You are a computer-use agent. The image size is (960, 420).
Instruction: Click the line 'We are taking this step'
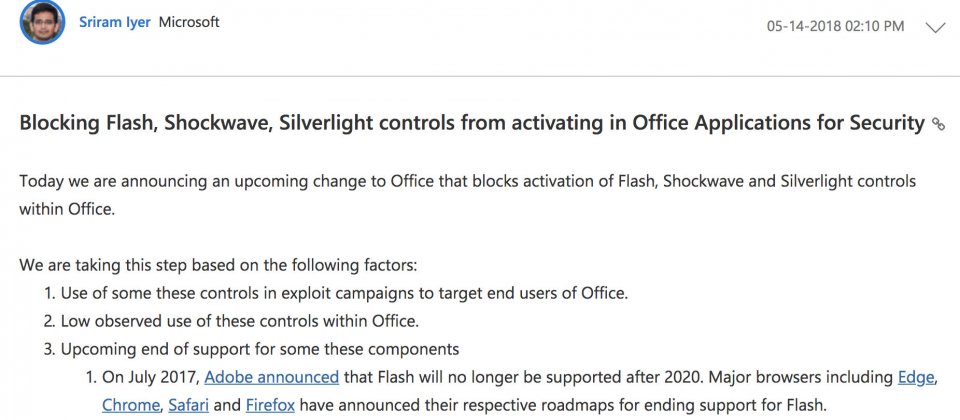coord(218,266)
